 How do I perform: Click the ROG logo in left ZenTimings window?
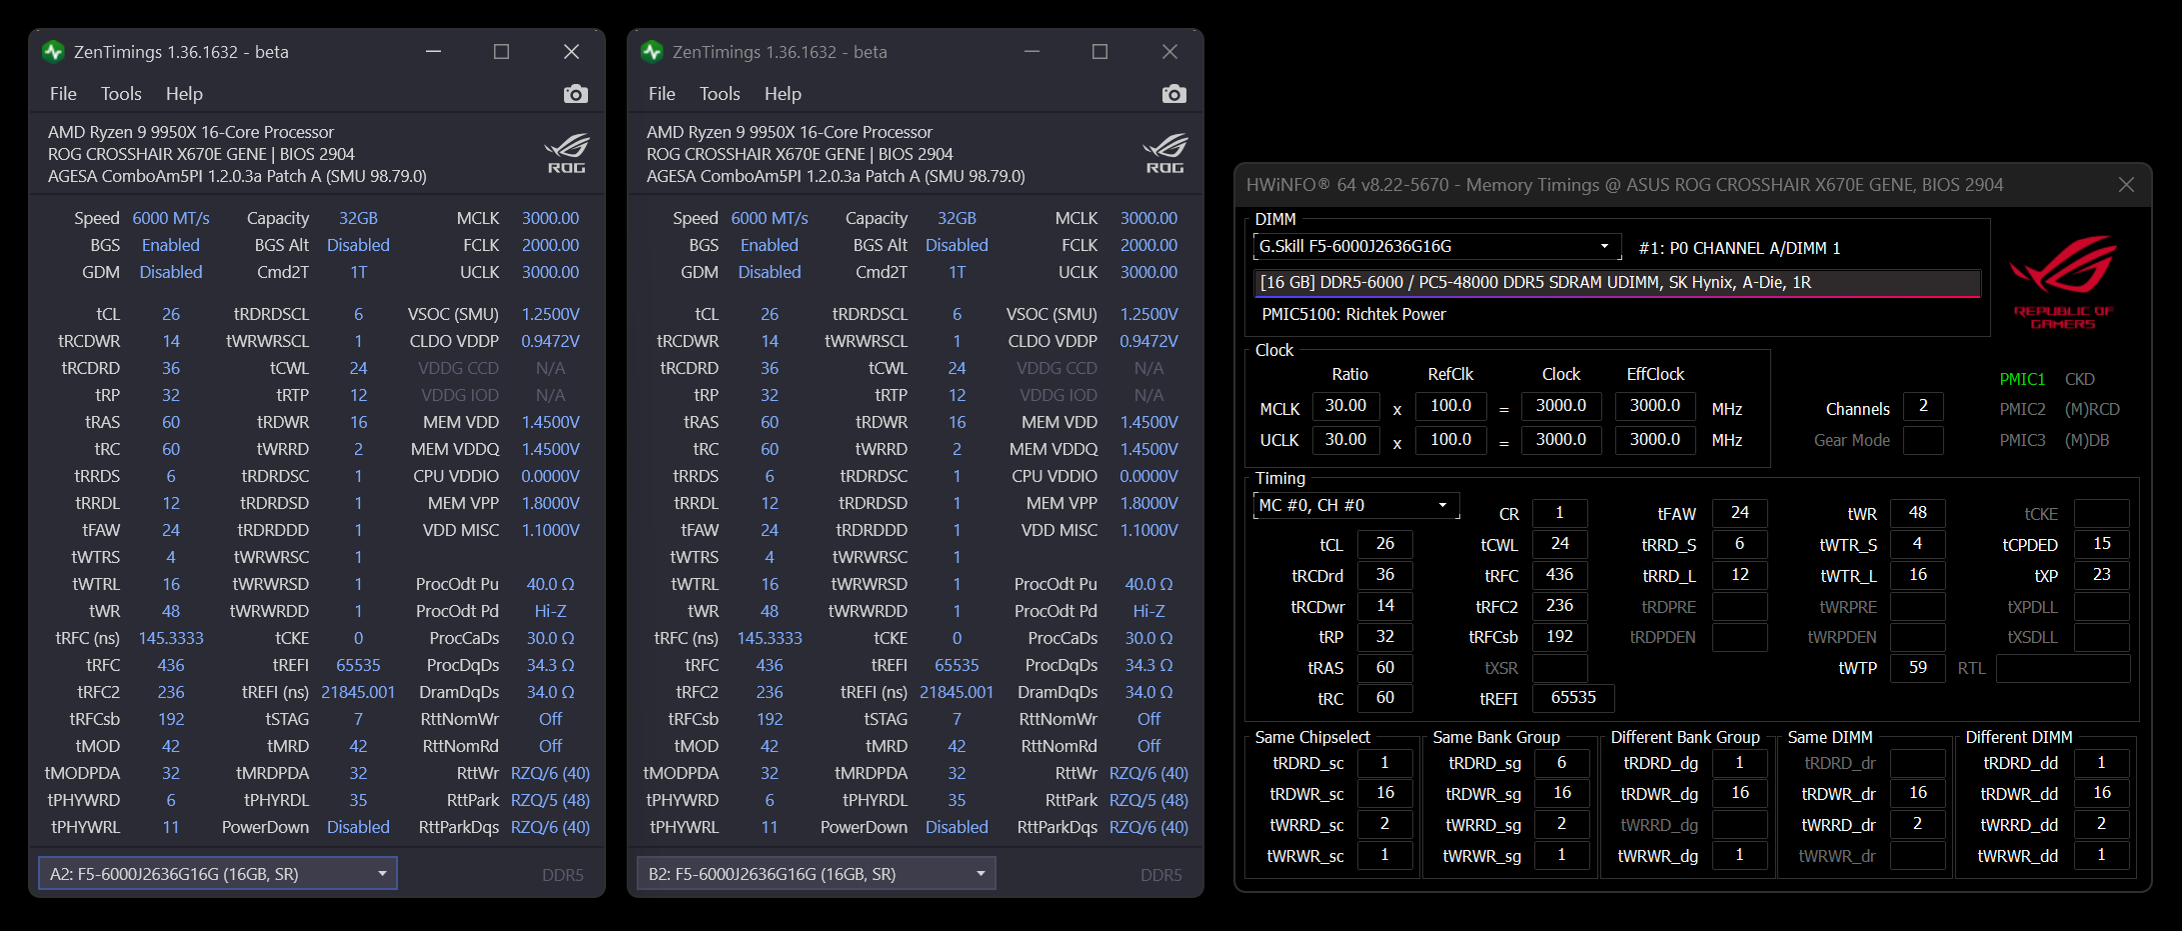(566, 153)
